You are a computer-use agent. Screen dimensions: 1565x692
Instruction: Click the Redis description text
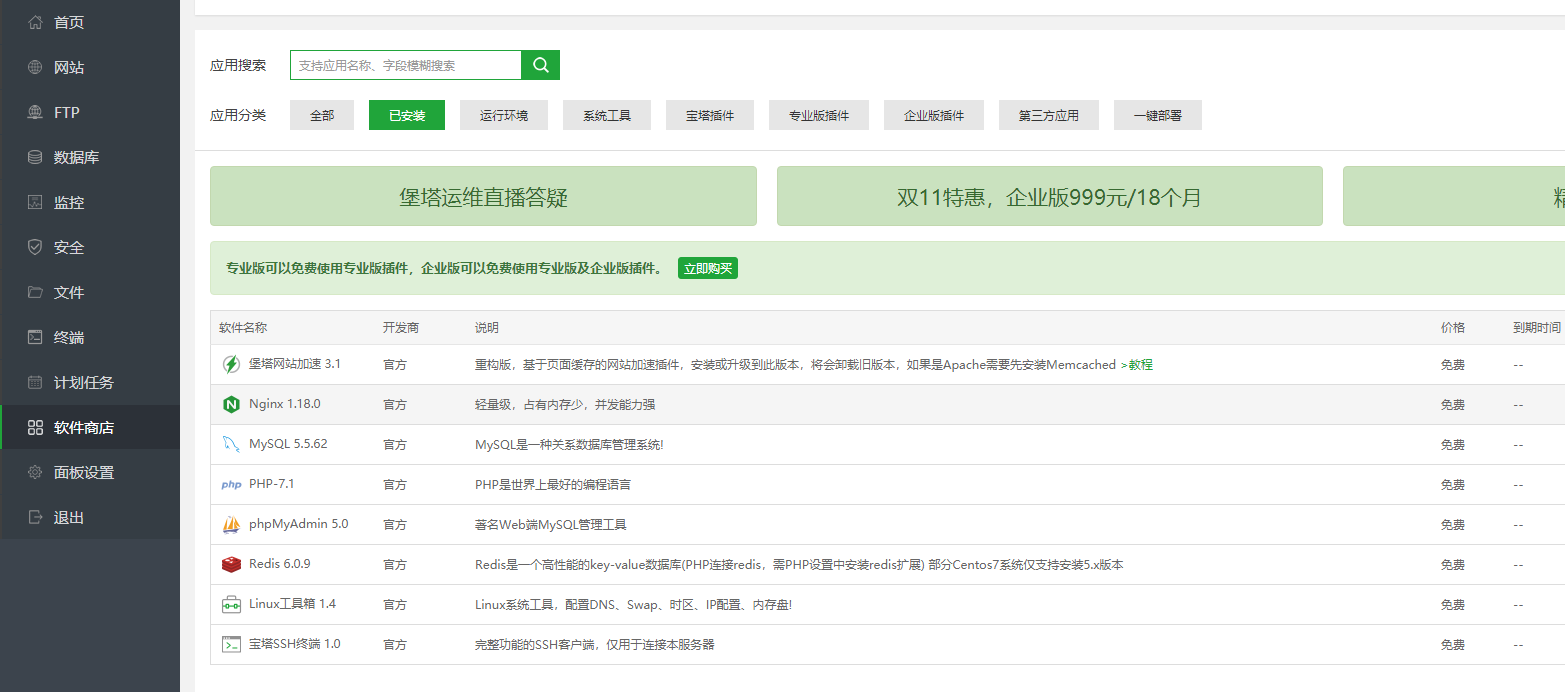pyautogui.click(x=799, y=565)
